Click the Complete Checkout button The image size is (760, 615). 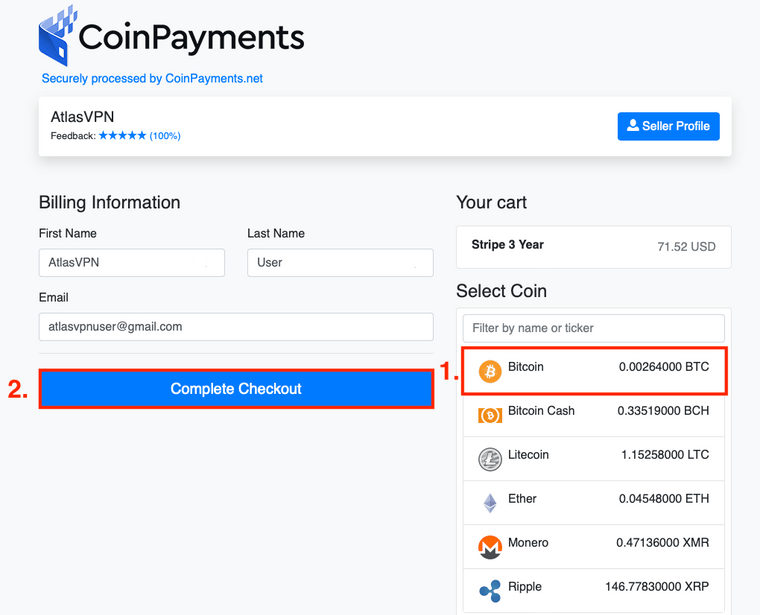[236, 389]
